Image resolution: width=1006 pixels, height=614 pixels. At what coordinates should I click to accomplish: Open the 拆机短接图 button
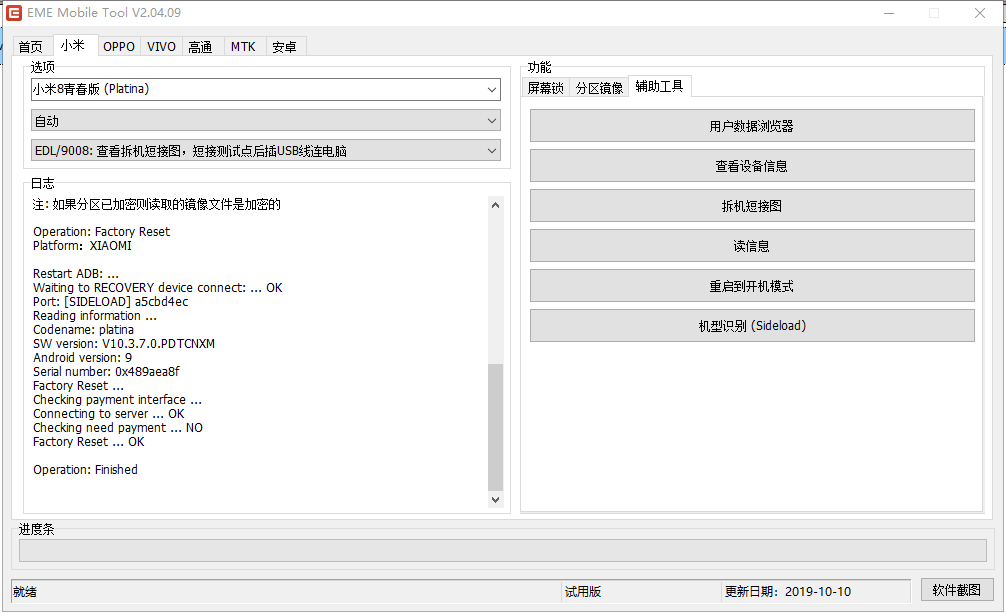click(752, 206)
